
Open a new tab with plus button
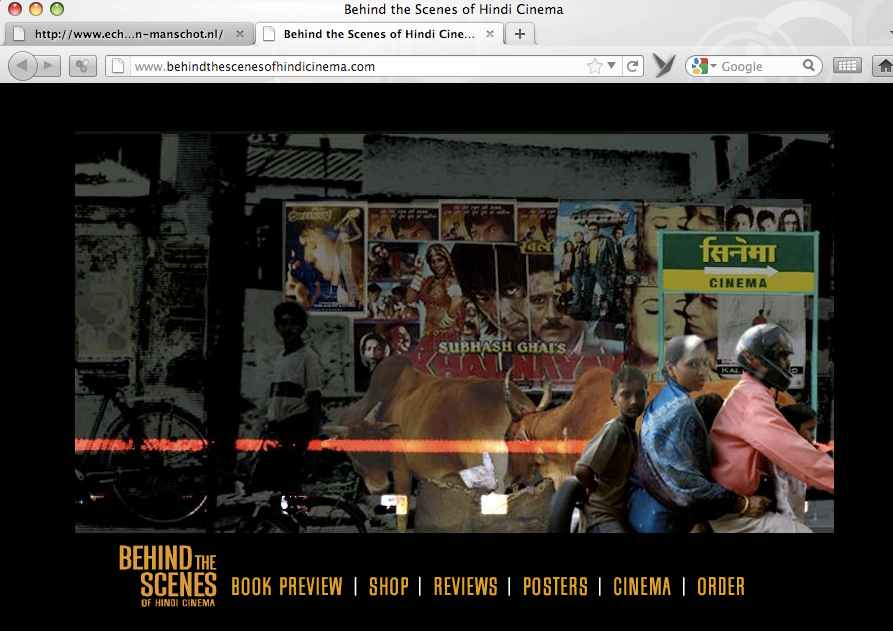click(519, 34)
